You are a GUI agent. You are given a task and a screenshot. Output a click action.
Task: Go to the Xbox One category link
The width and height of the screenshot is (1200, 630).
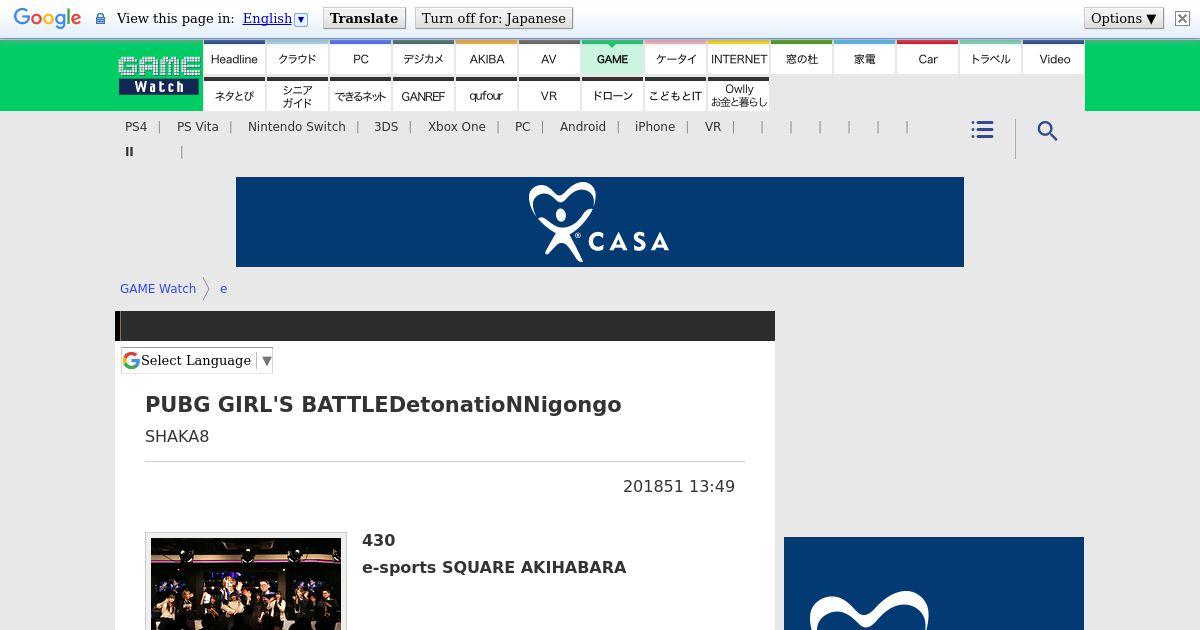pyautogui.click(x=457, y=127)
